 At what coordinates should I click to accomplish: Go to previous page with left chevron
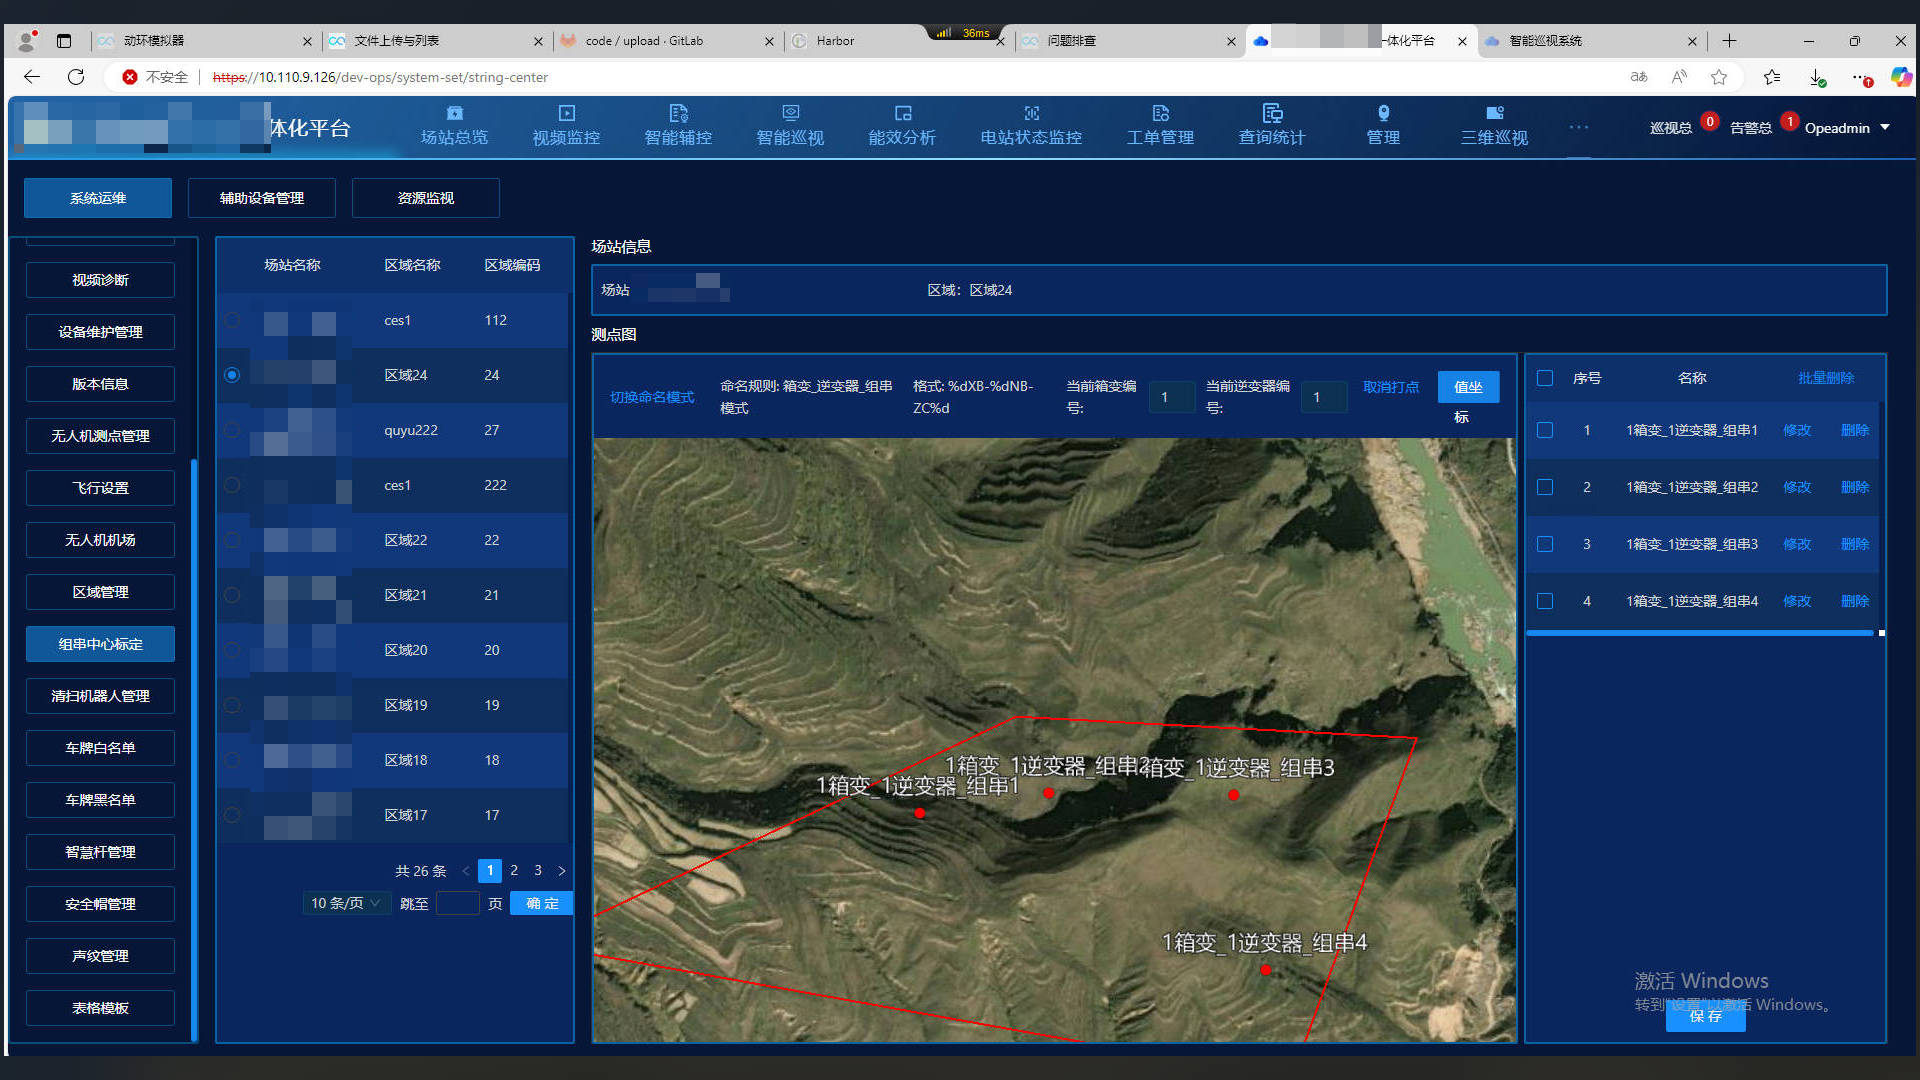pos(466,871)
